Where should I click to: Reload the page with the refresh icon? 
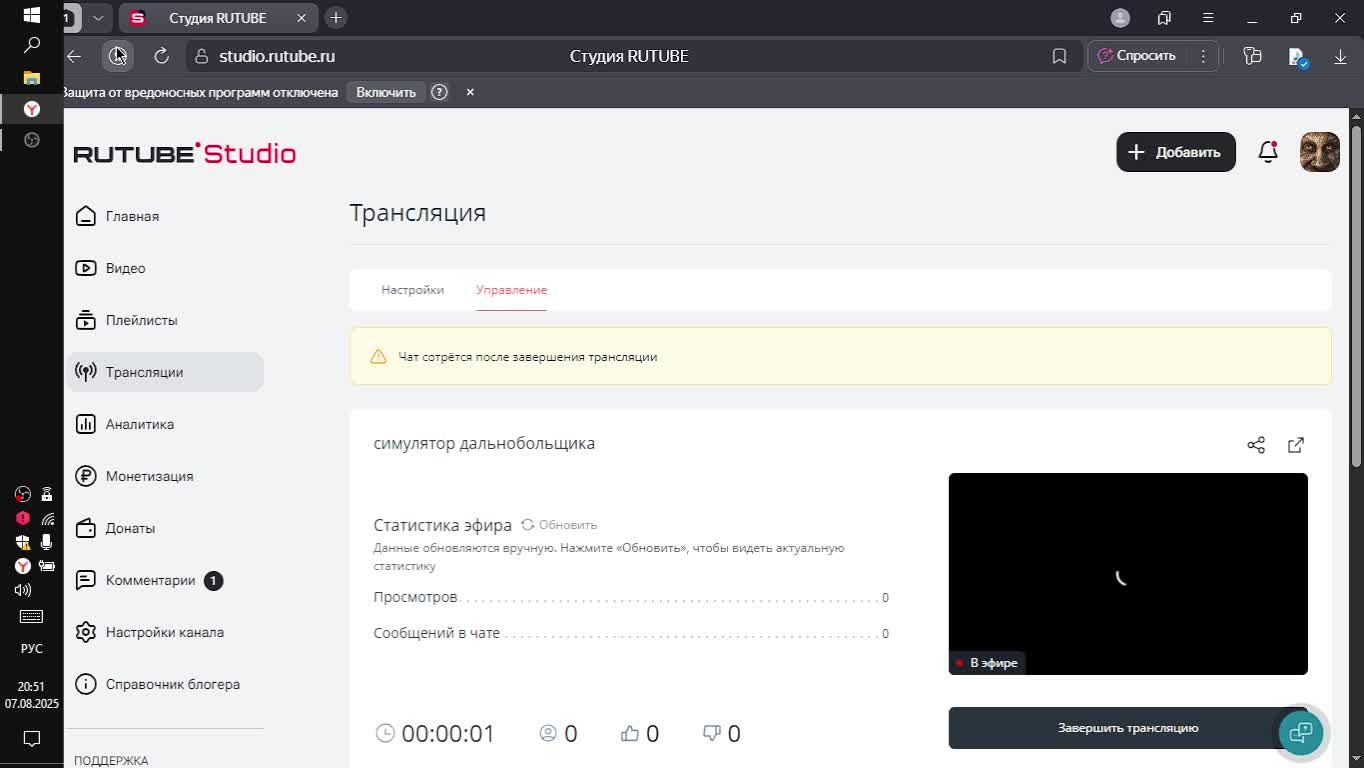161,56
